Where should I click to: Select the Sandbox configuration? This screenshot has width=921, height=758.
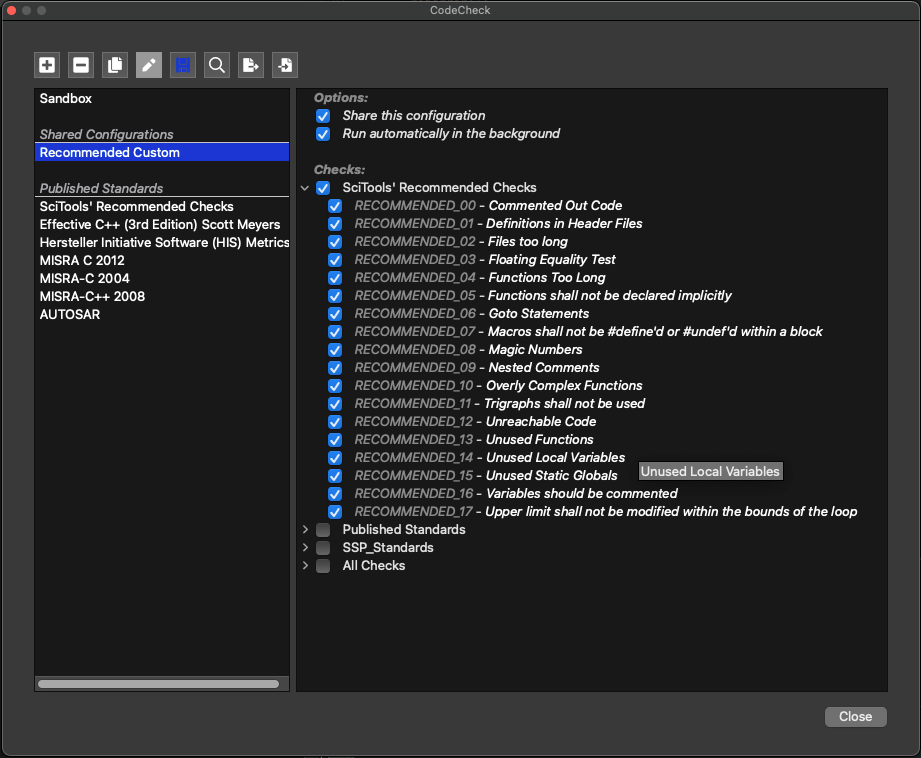pyautogui.click(x=162, y=99)
